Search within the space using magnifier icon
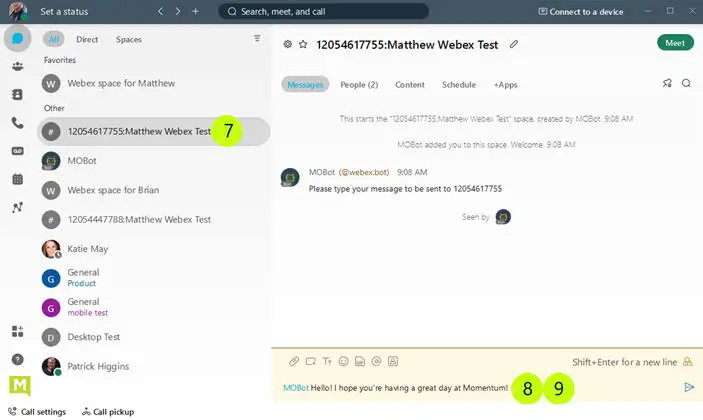 tap(686, 83)
